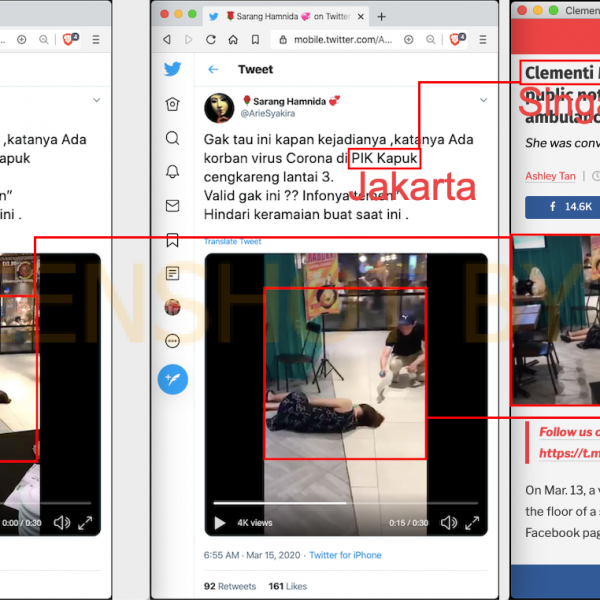This screenshot has height=600, width=600.
Task: Open hamburger menu in left browser window
Action: coord(96,39)
